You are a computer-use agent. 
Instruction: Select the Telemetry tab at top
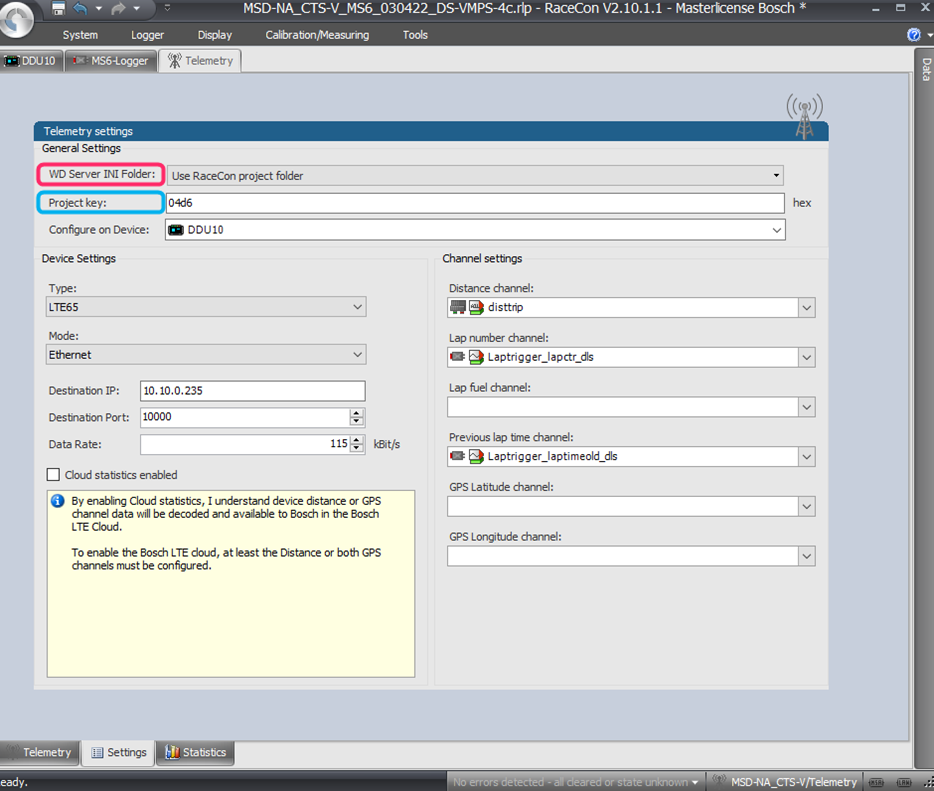tap(200, 60)
